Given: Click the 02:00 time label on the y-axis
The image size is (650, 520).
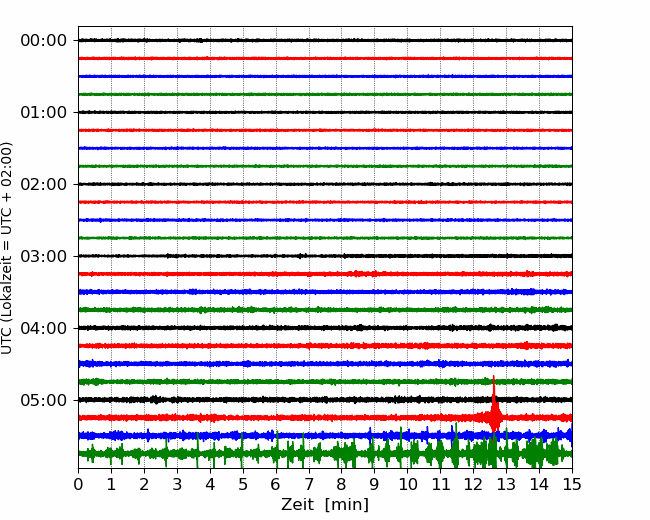Looking at the screenshot, I should (x=44, y=185).
